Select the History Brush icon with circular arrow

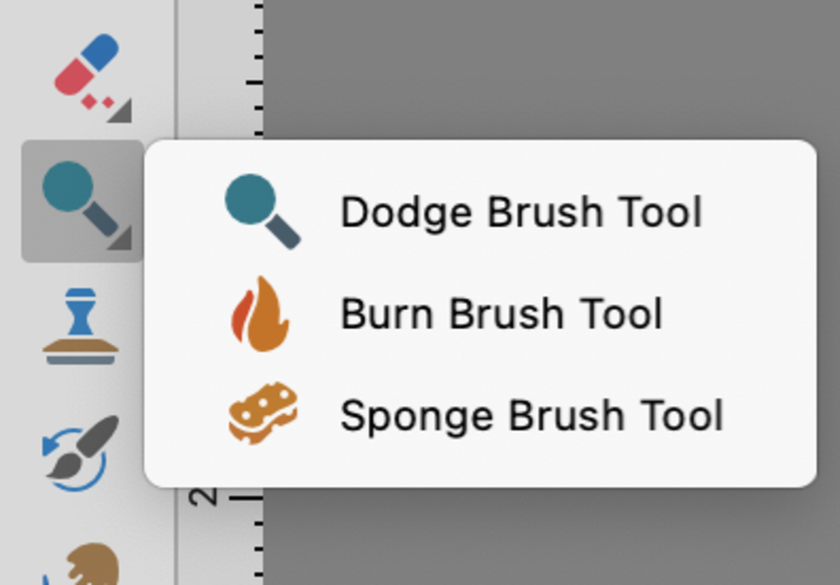(x=82, y=448)
